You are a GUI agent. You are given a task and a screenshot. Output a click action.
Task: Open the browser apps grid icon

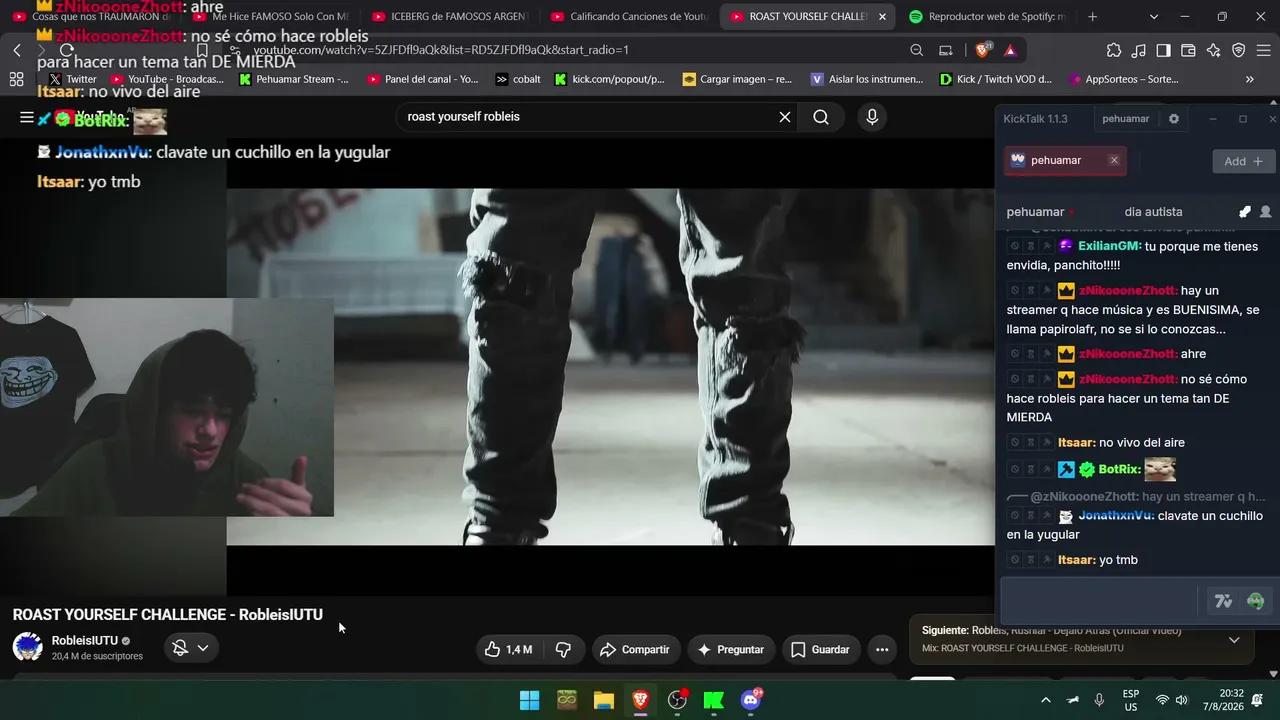[x=16, y=79]
